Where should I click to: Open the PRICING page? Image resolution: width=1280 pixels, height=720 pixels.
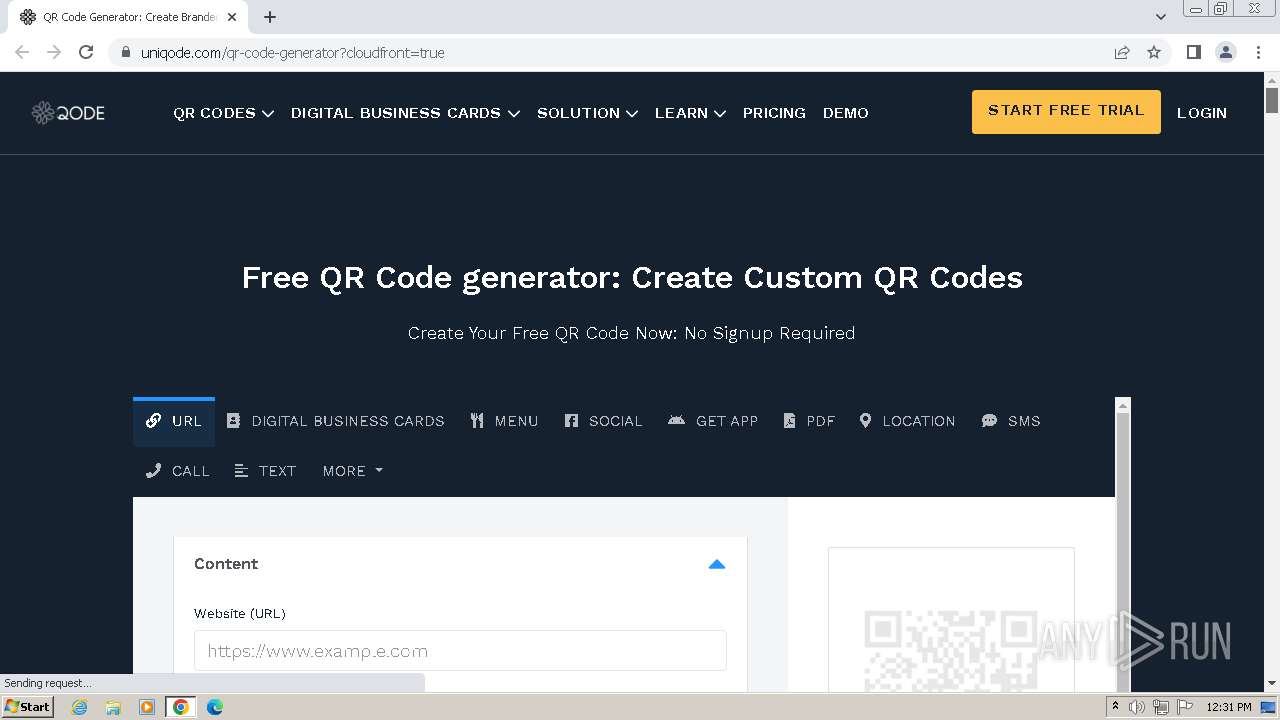[774, 113]
